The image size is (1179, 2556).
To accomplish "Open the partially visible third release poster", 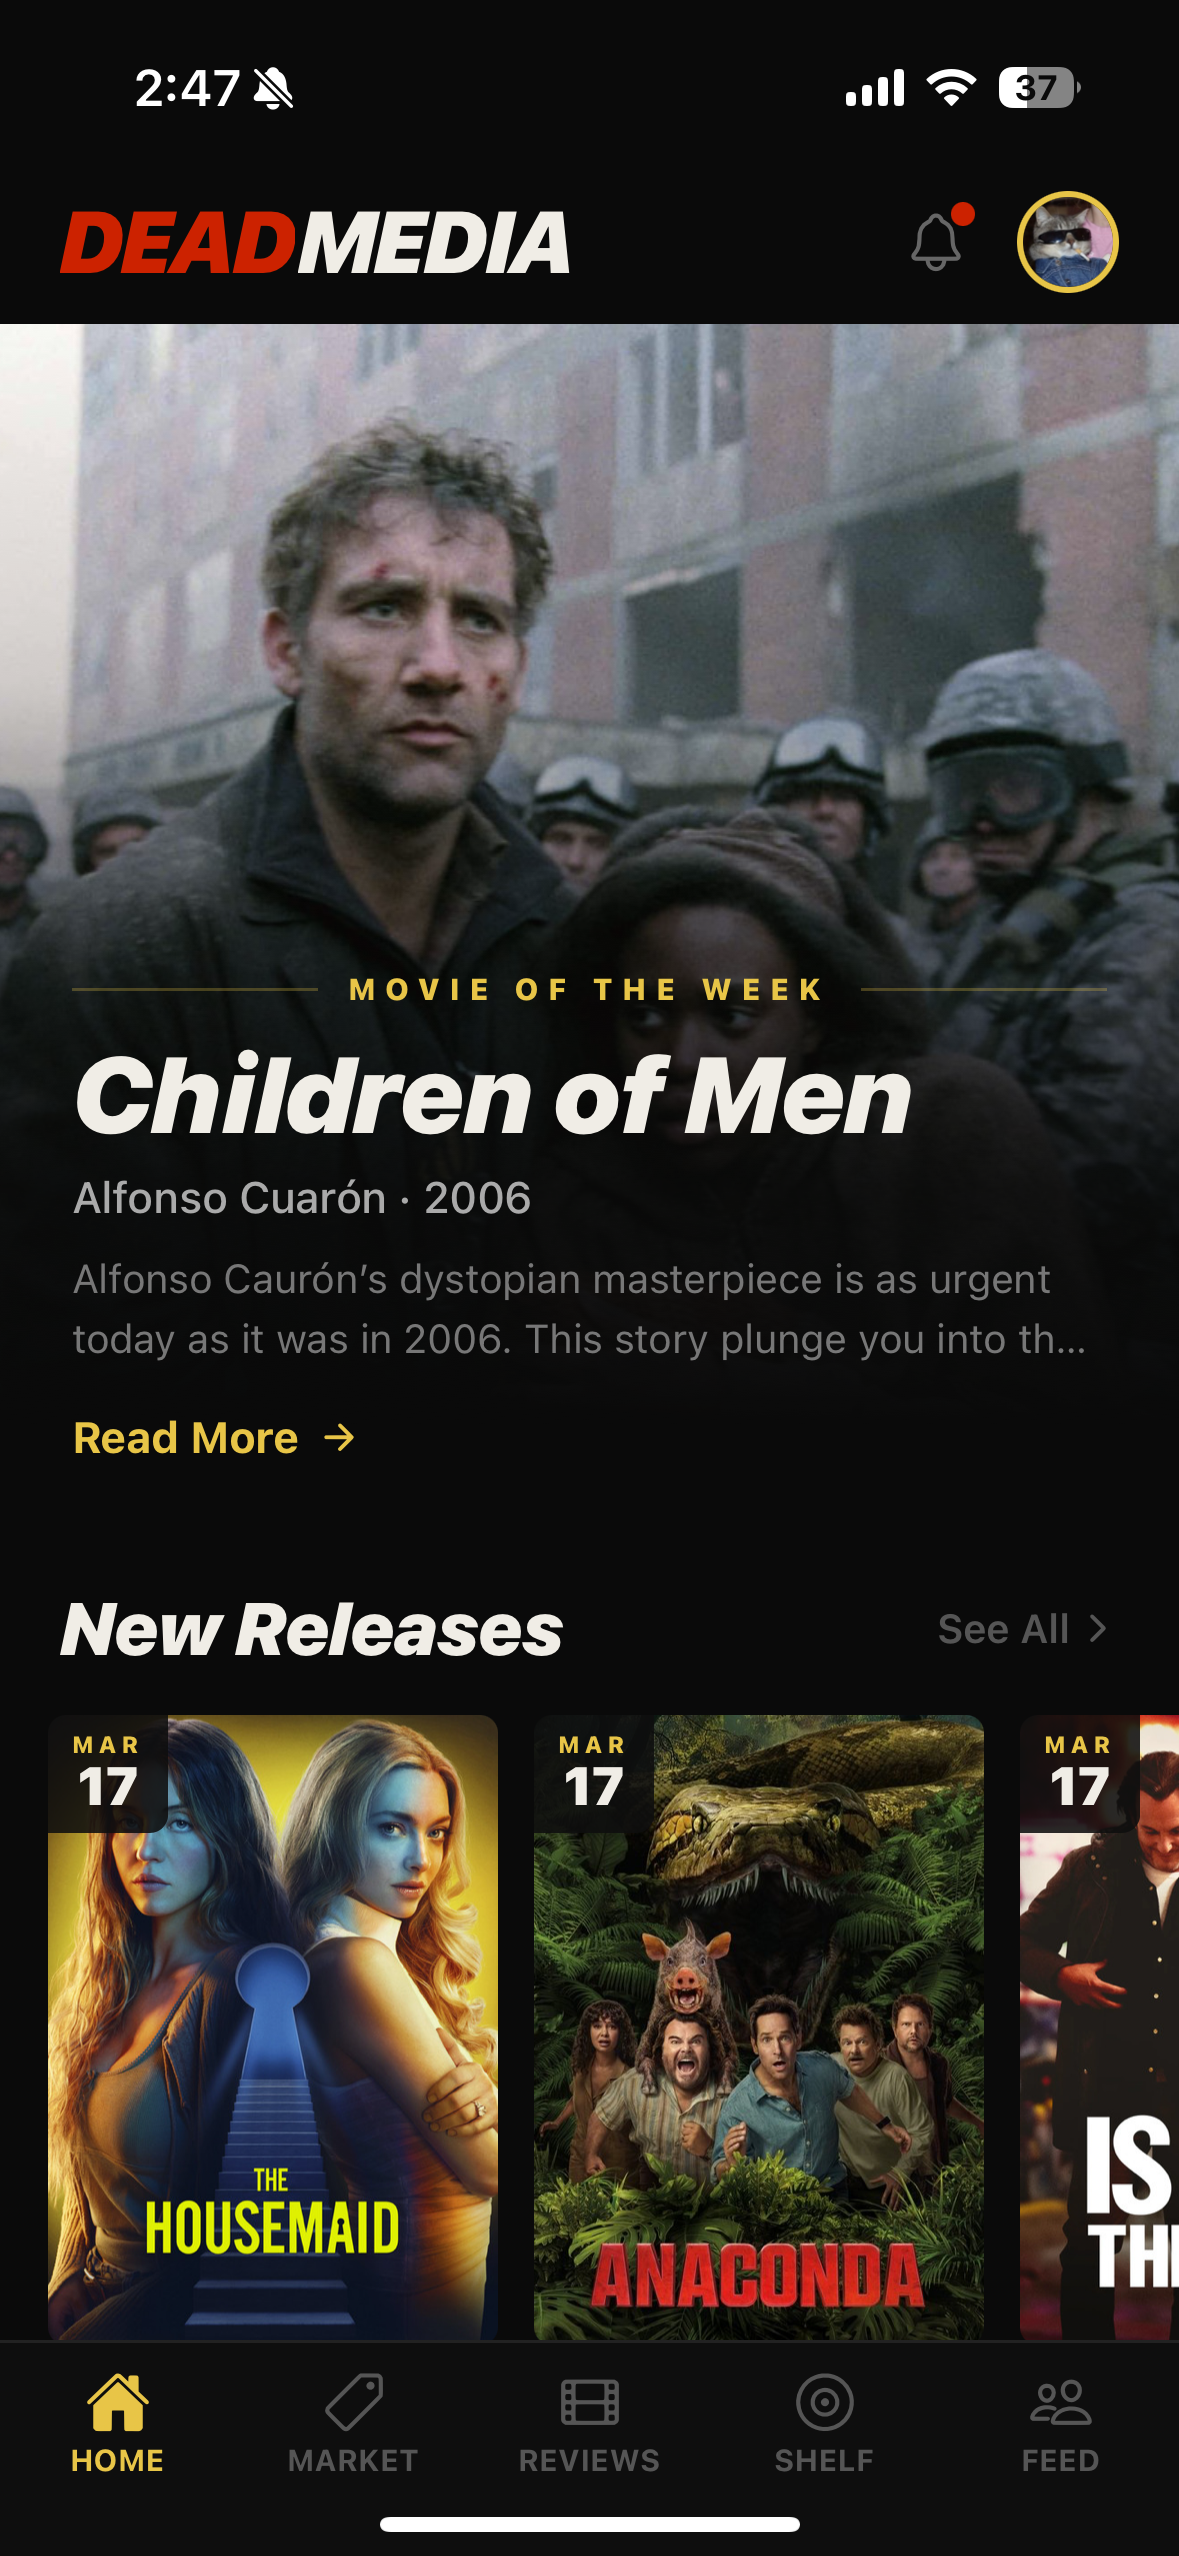I will coord(1099,2027).
